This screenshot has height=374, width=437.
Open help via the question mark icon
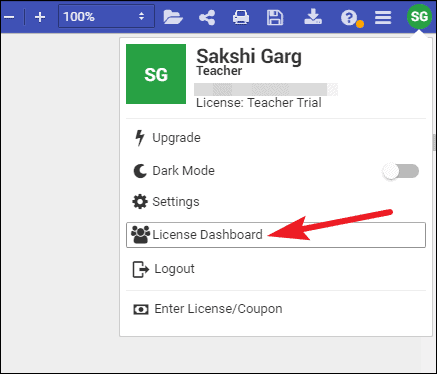pyautogui.click(x=349, y=17)
